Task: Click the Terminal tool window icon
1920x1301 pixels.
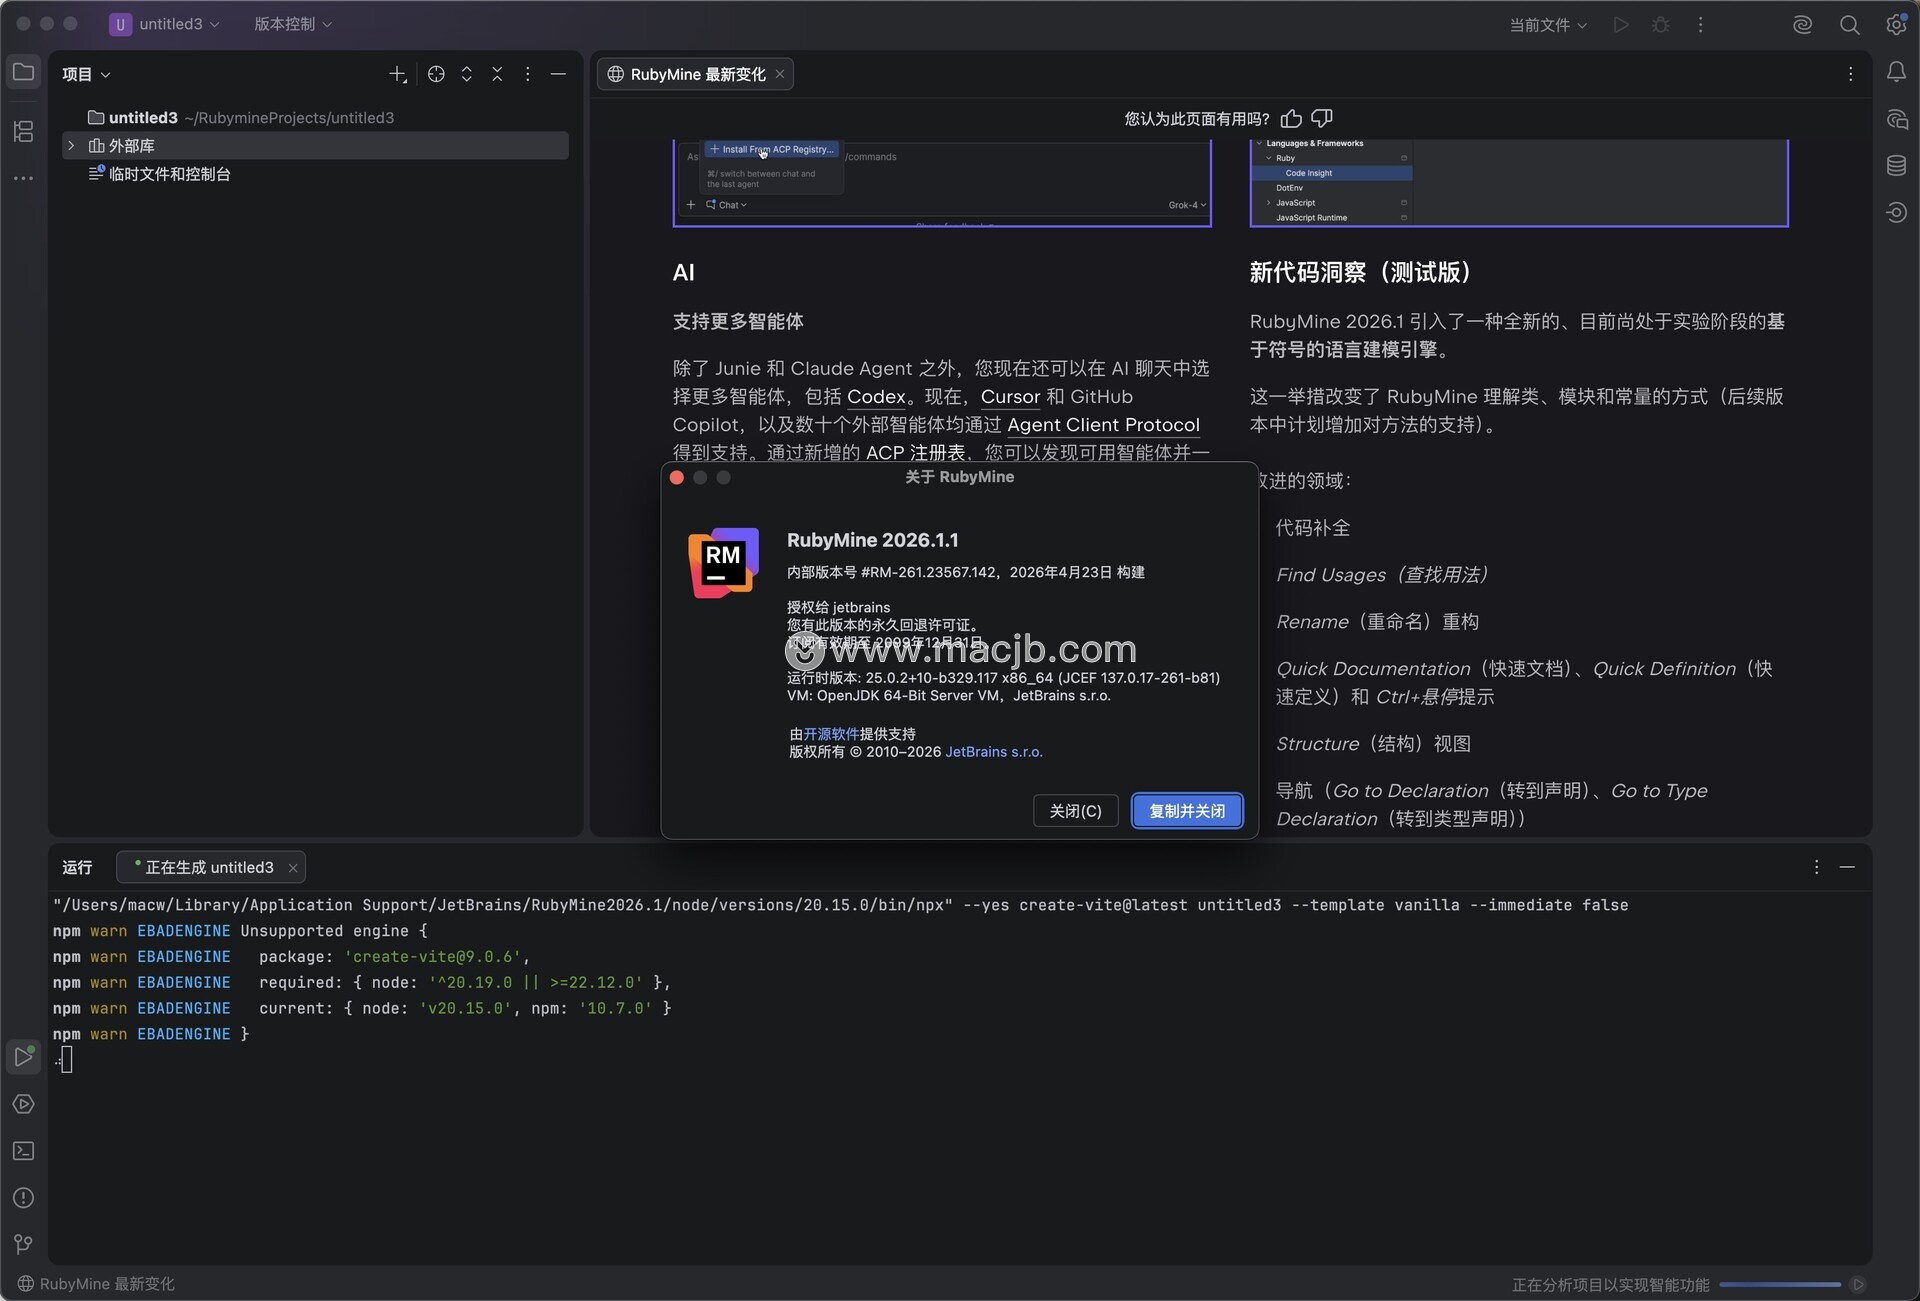Action: click(x=23, y=1151)
